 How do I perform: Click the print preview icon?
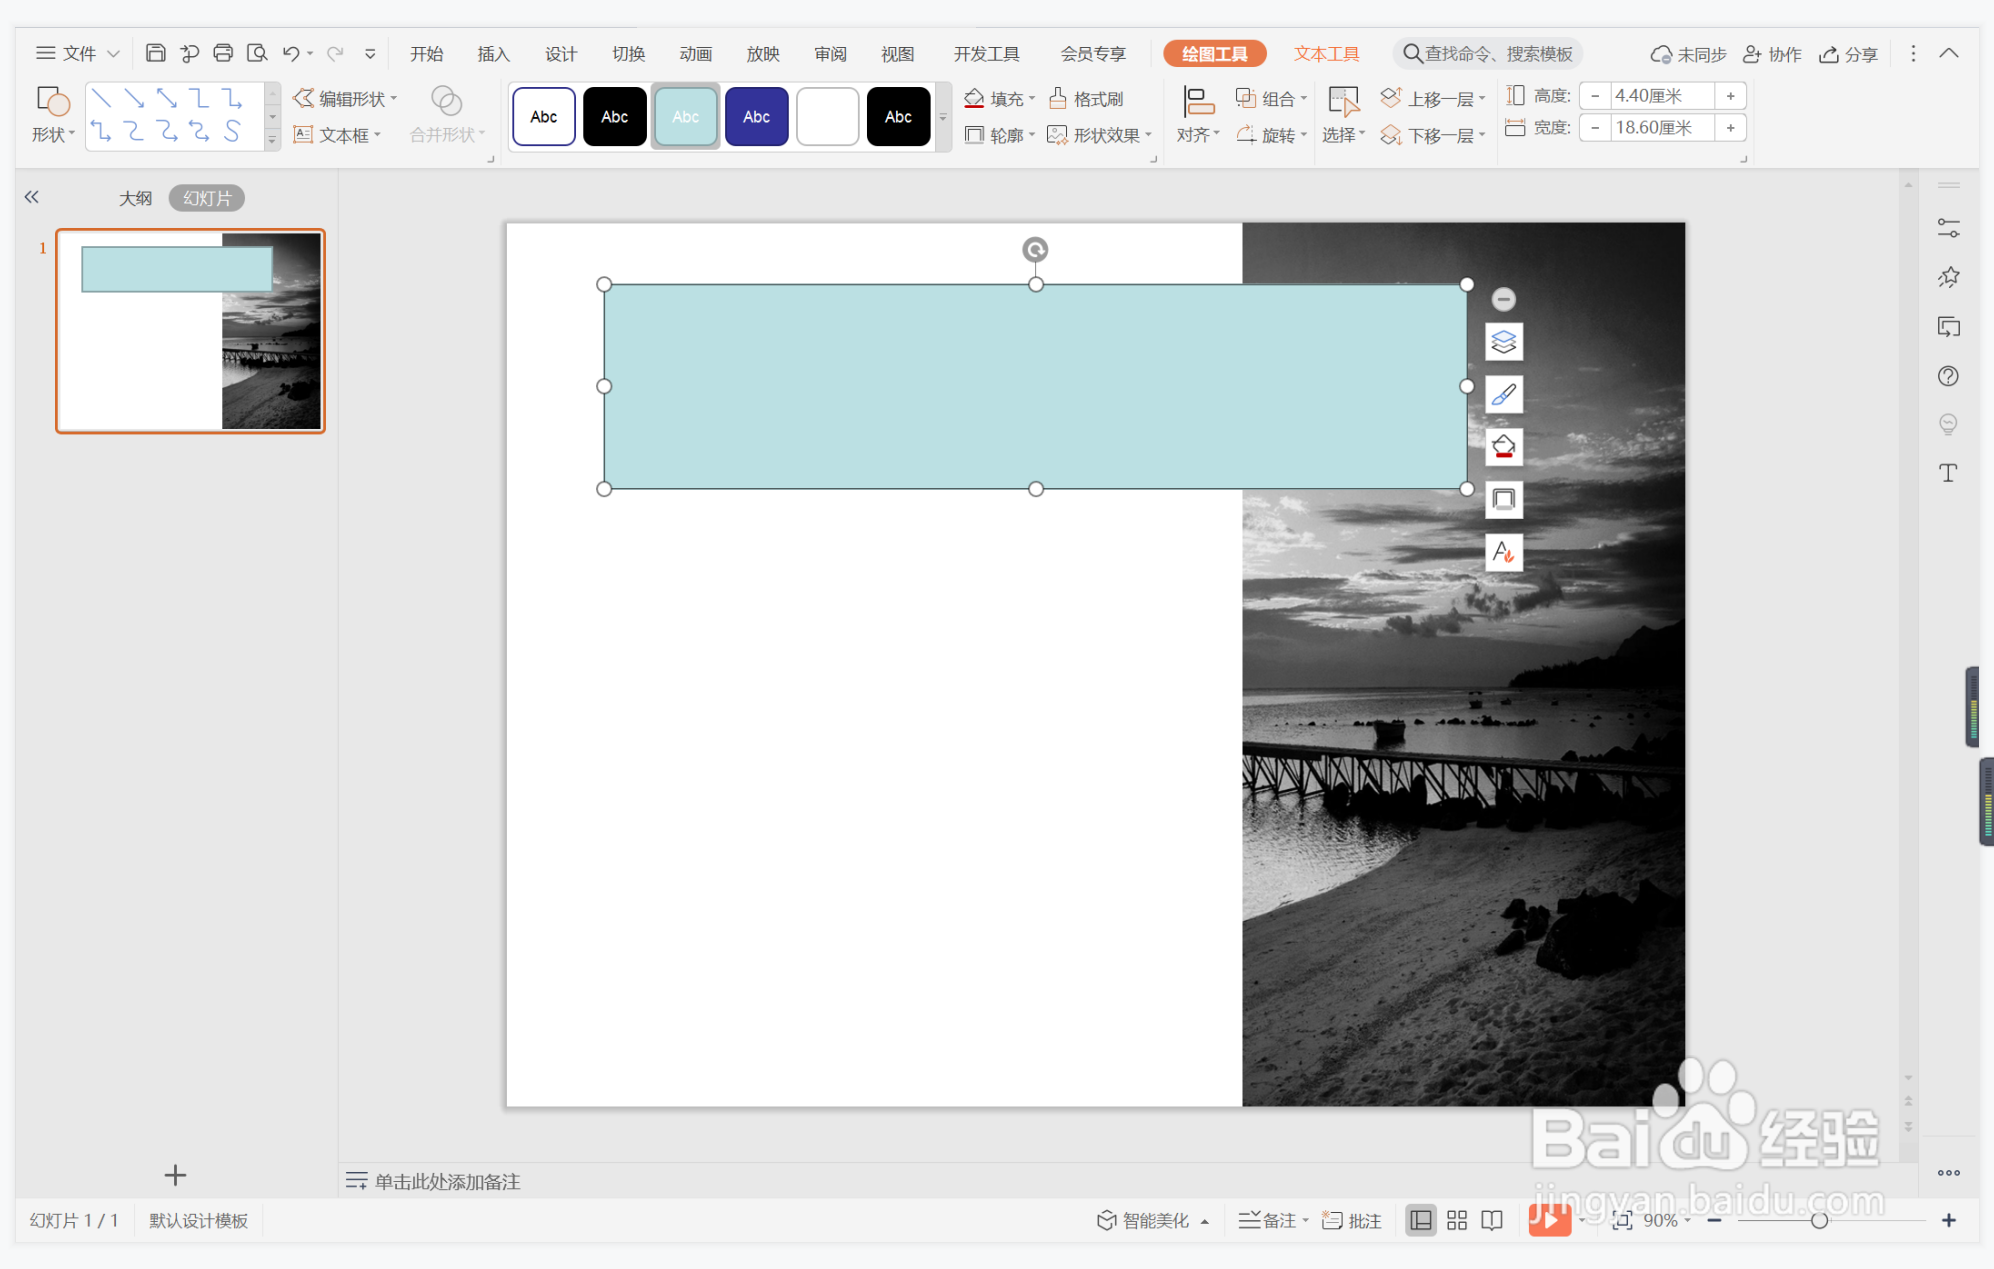pos(257,53)
